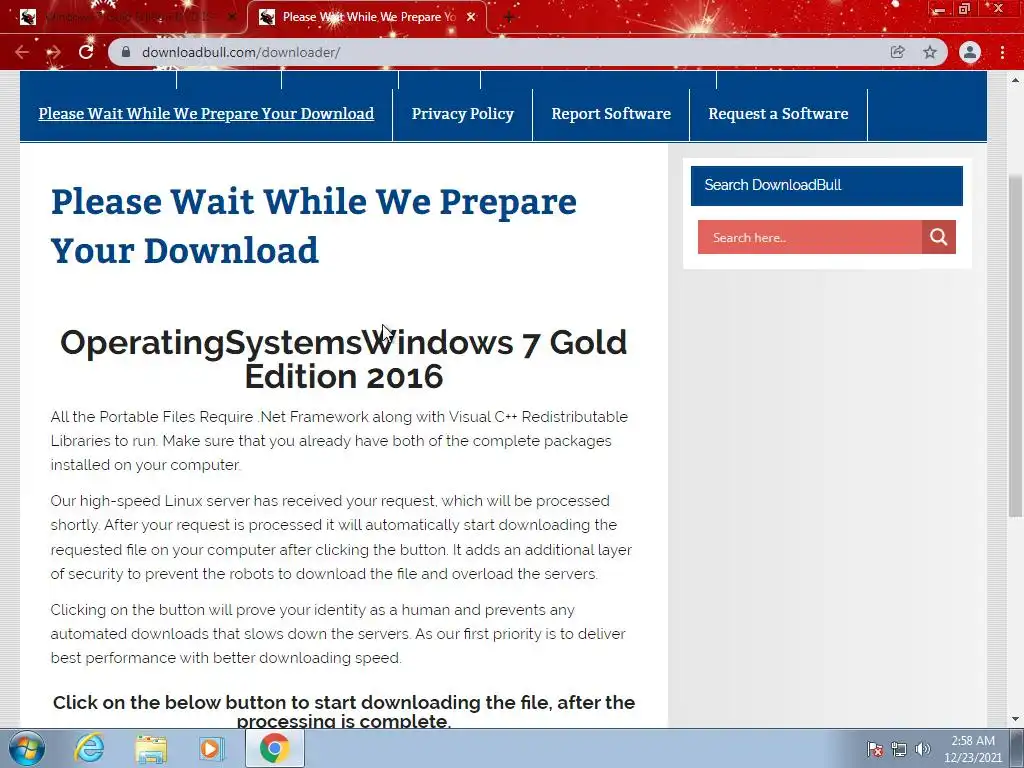Viewport: 1024px width, 768px height.
Task: Click the padlock site security icon
Action: click(126, 52)
